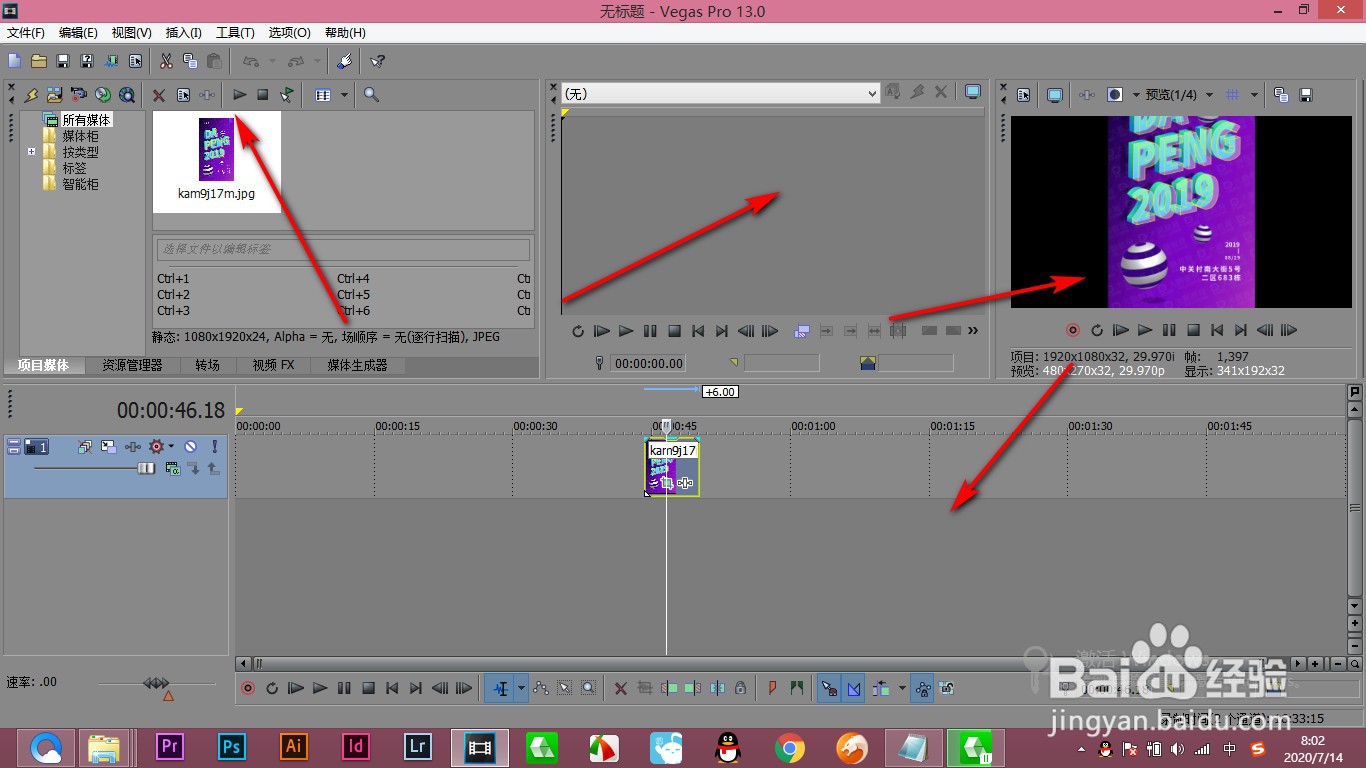Mute video track 1
The image size is (1366, 768).
pyautogui.click(x=190, y=447)
